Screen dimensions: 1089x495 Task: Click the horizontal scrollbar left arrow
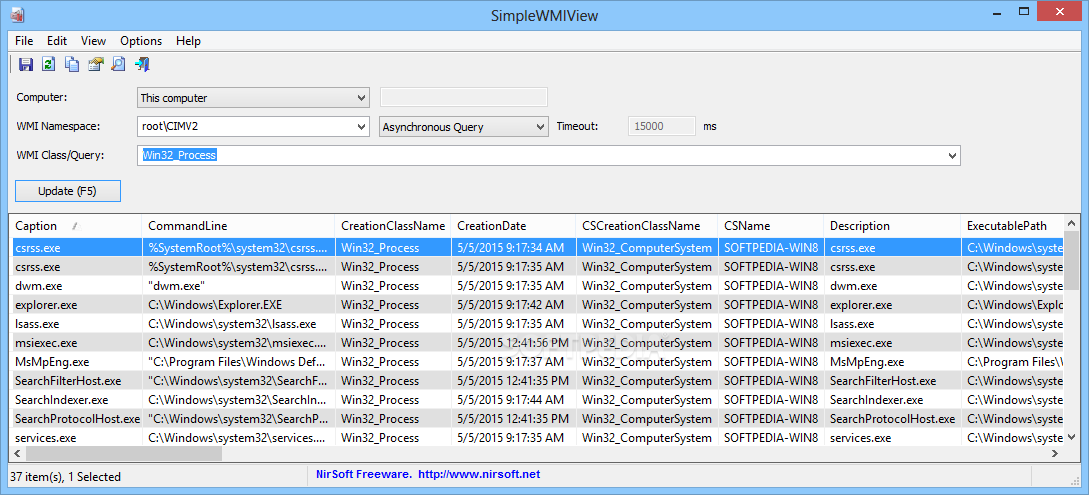point(17,453)
